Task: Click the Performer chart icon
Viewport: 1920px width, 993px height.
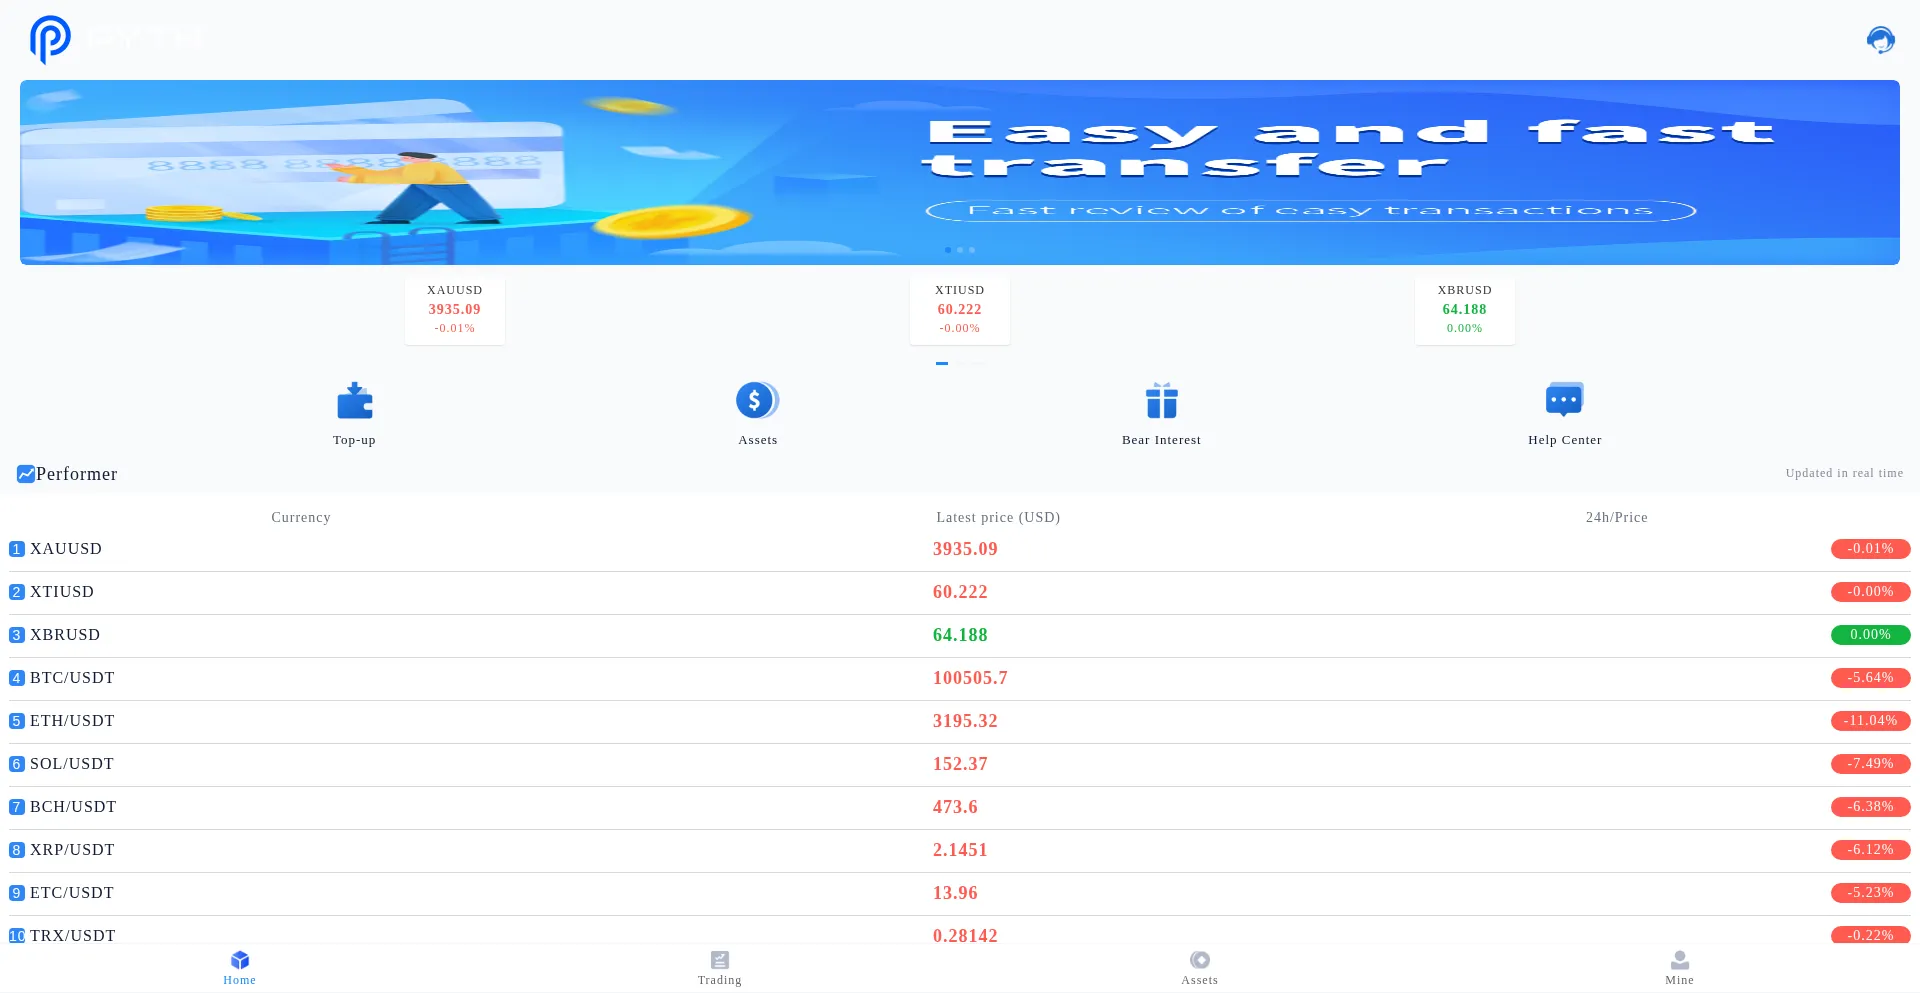Action: click(x=25, y=474)
